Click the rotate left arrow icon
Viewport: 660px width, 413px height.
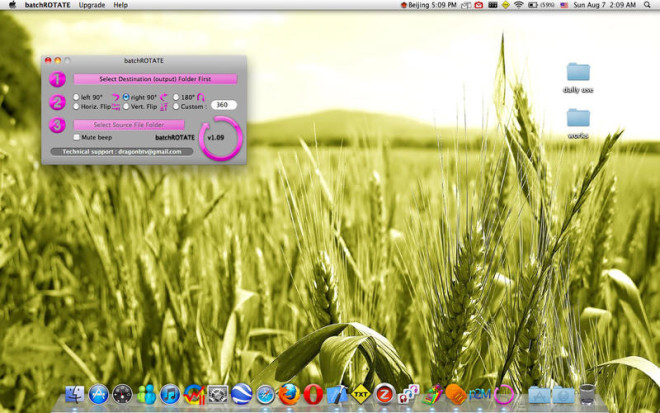[116, 98]
